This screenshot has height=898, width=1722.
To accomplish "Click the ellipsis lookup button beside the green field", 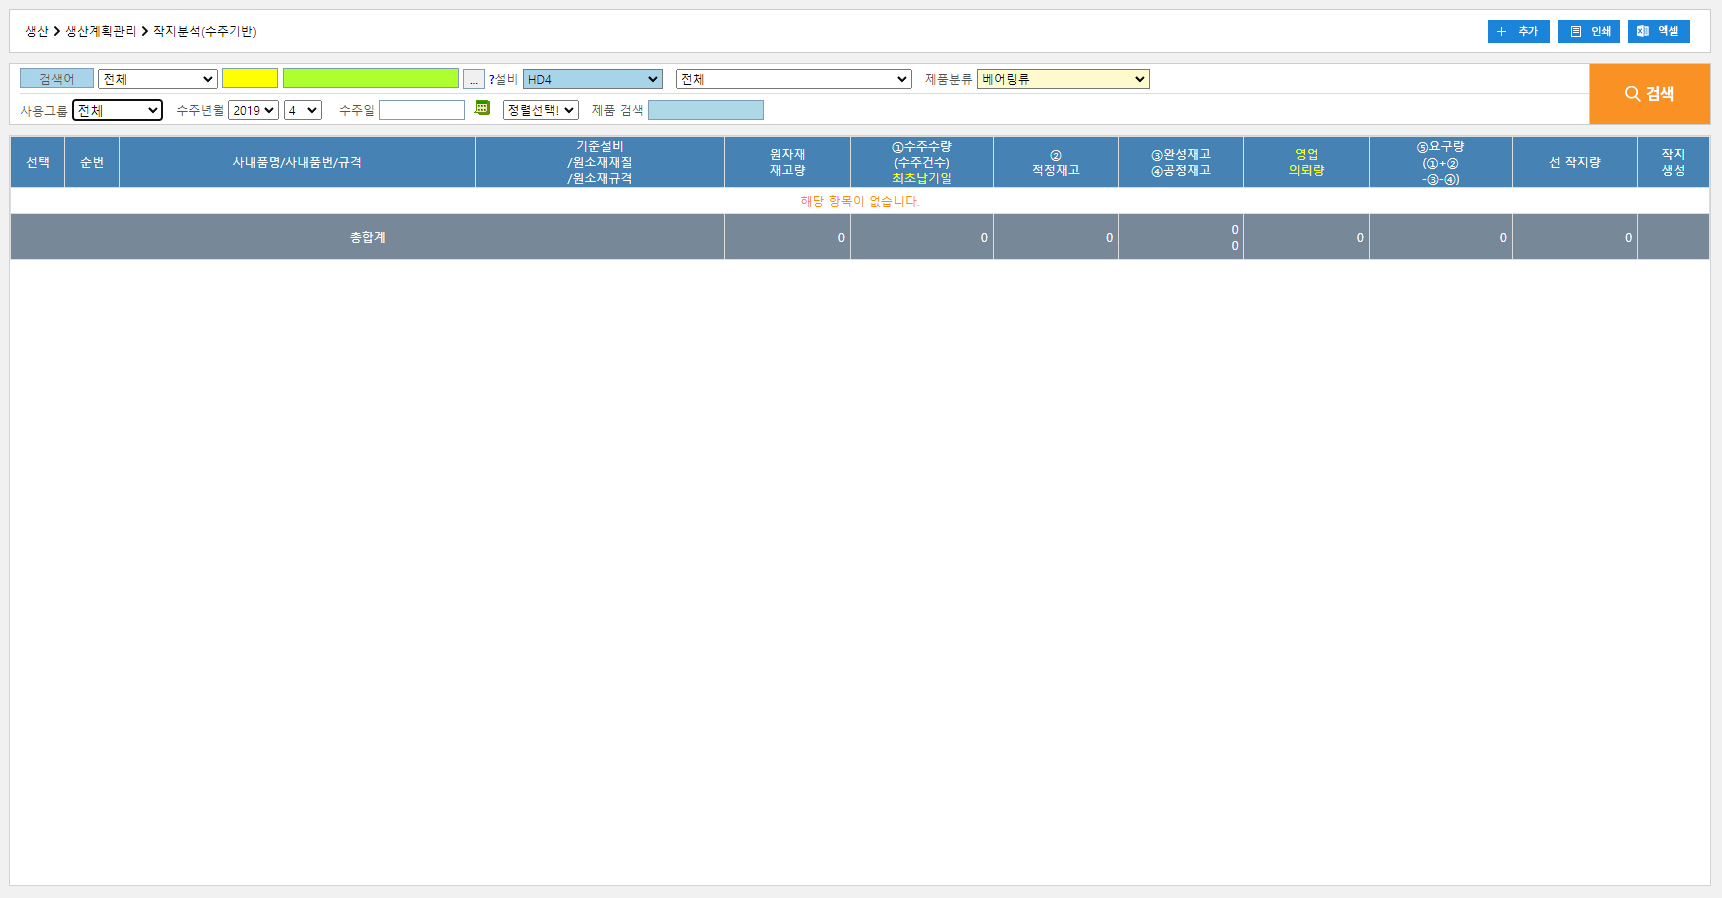I will pyautogui.click(x=474, y=80).
